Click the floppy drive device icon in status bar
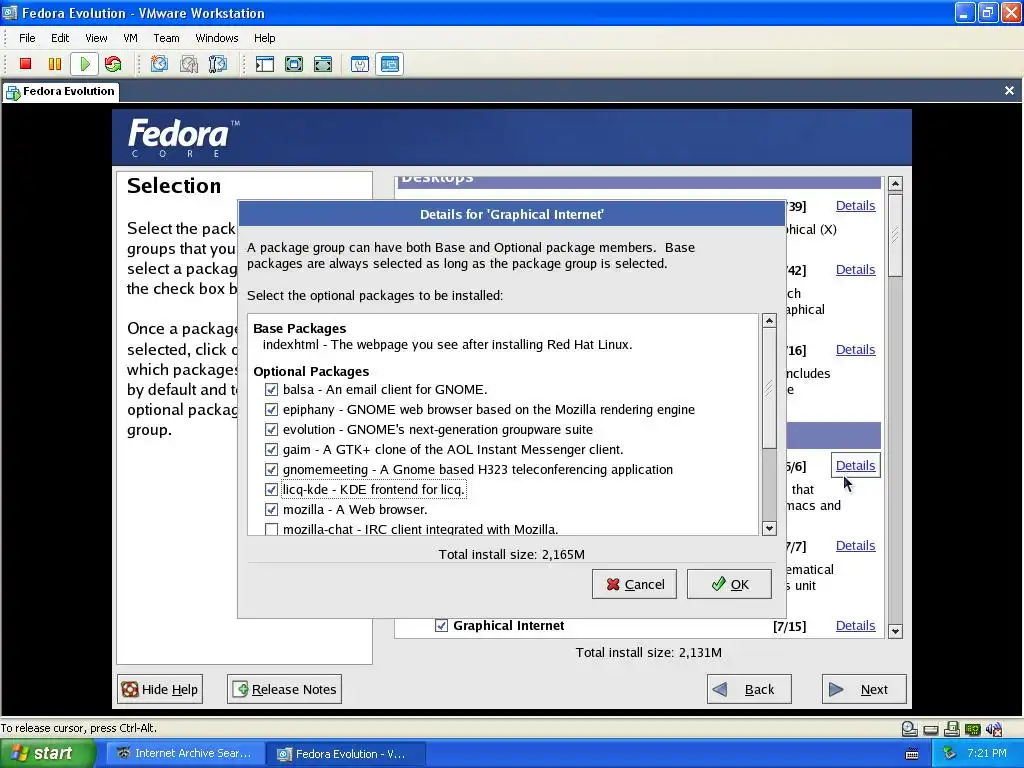The width and height of the screenshot is (1024, 768). coord(952,729)
